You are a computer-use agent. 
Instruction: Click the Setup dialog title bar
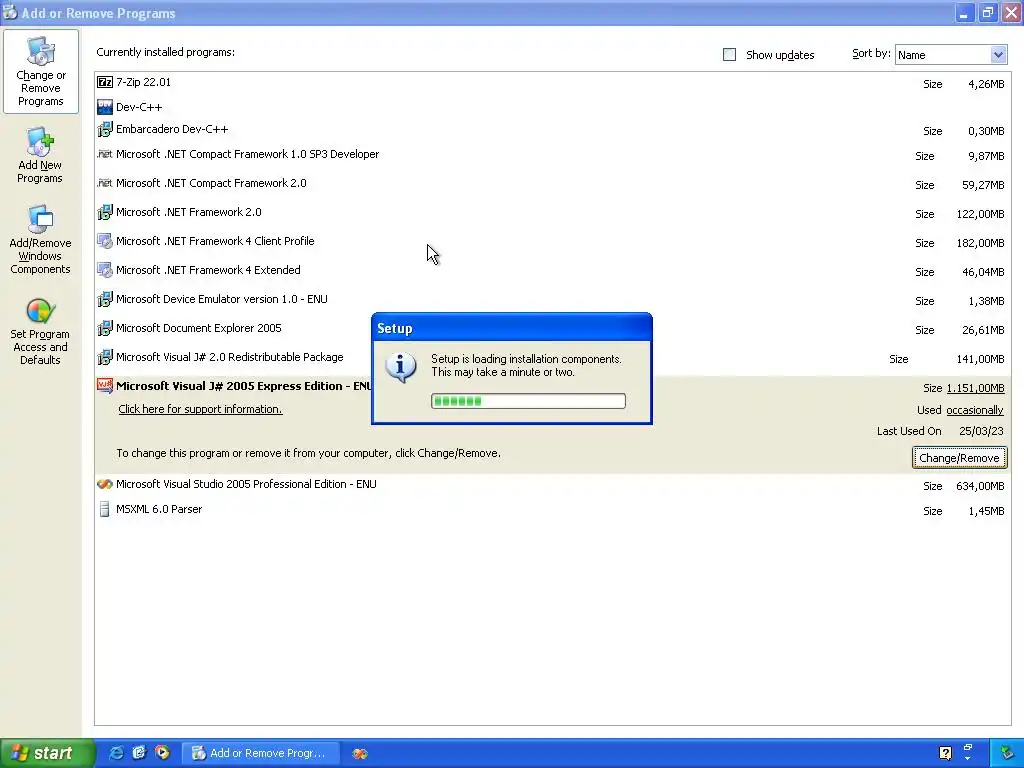(x=511, y=328)
